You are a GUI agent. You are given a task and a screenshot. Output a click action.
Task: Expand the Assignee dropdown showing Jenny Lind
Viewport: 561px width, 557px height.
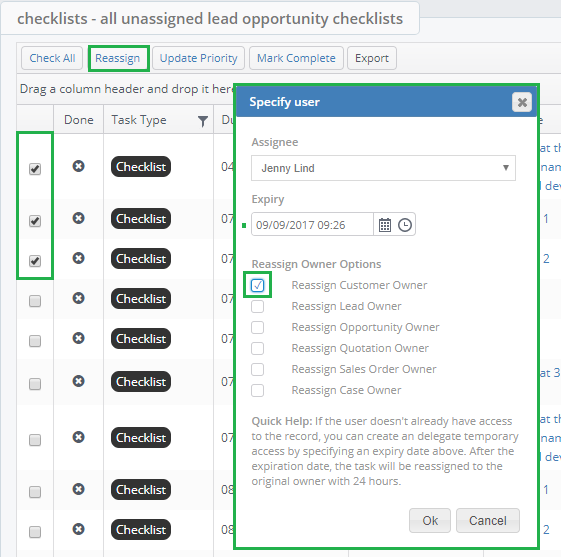click(x=383, y=168)
